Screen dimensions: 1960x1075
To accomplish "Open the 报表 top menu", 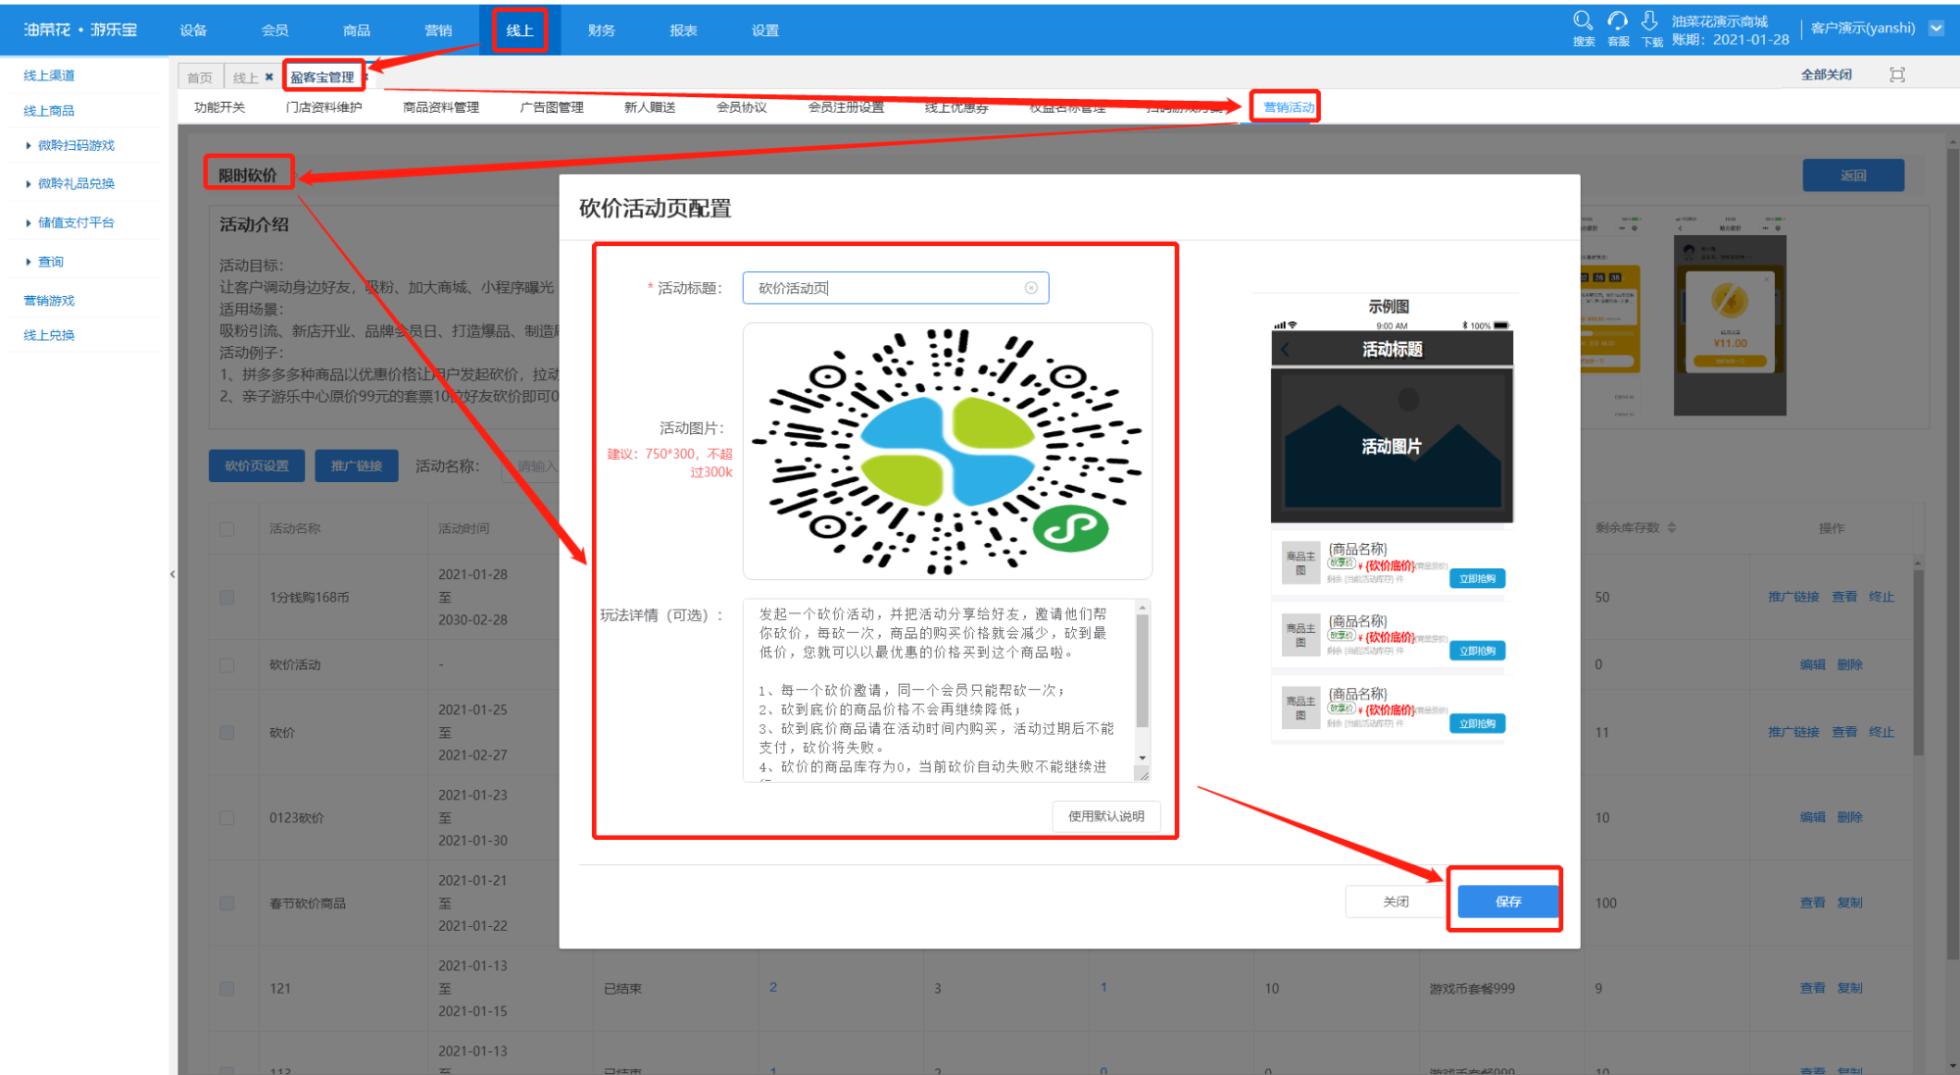I will [683, 30].
